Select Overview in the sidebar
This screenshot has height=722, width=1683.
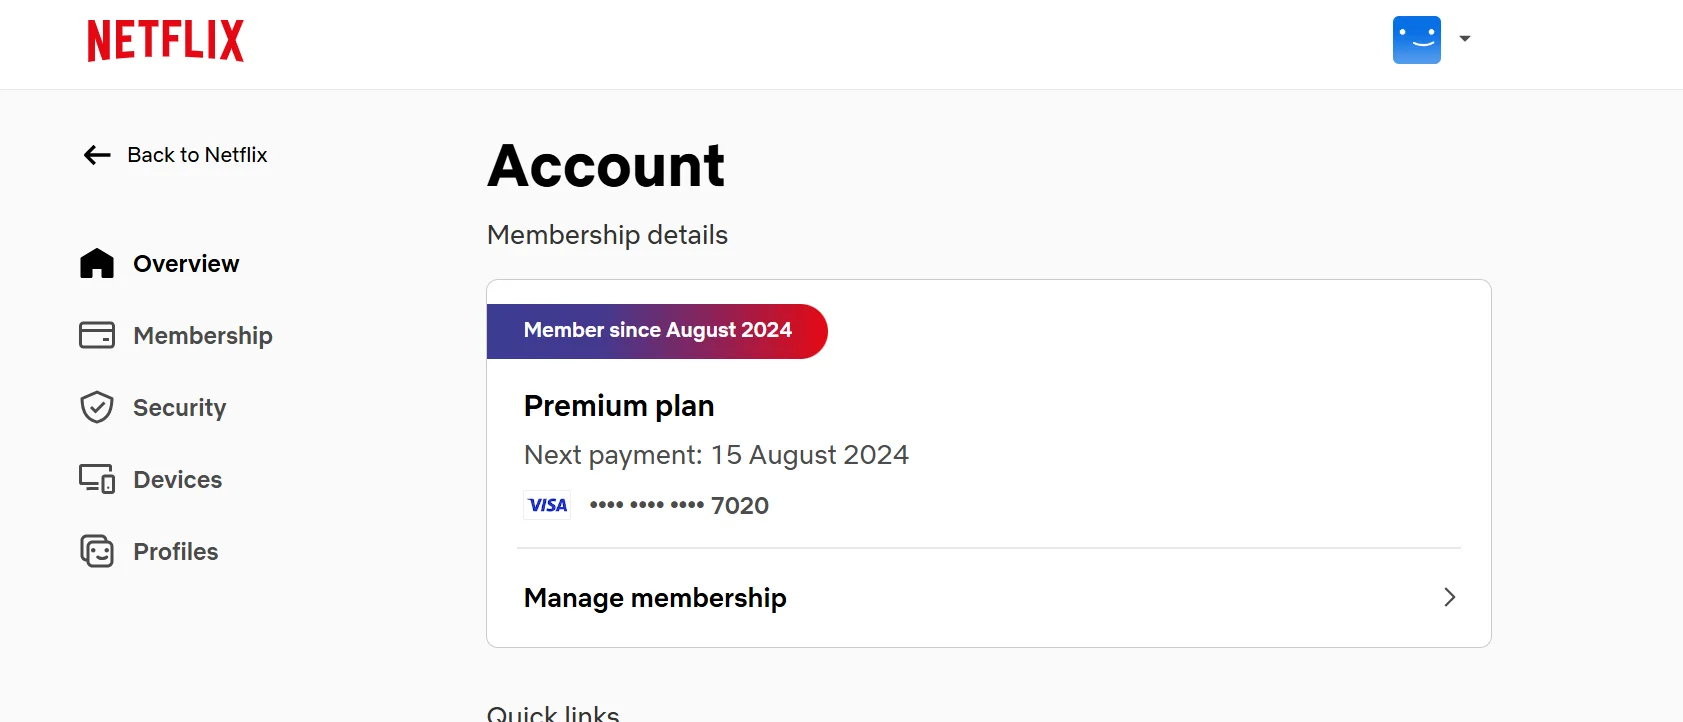(x=186, y=264)
